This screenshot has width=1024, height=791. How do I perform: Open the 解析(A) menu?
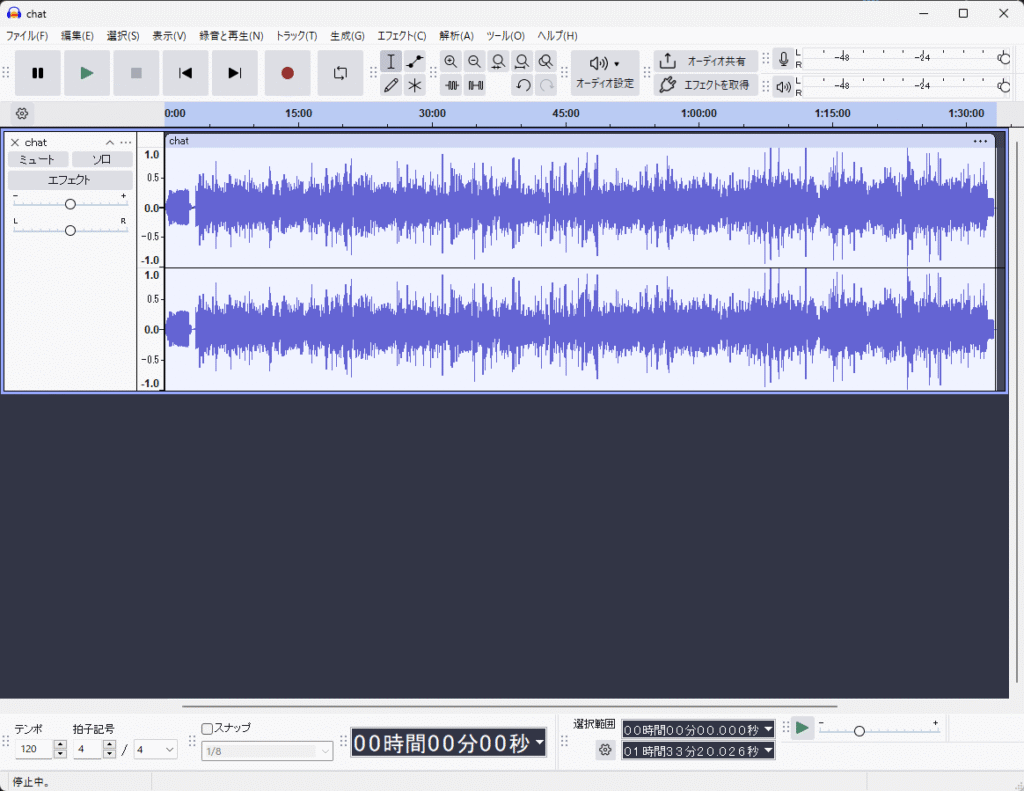pyautogui.click(x=456, y=36)
